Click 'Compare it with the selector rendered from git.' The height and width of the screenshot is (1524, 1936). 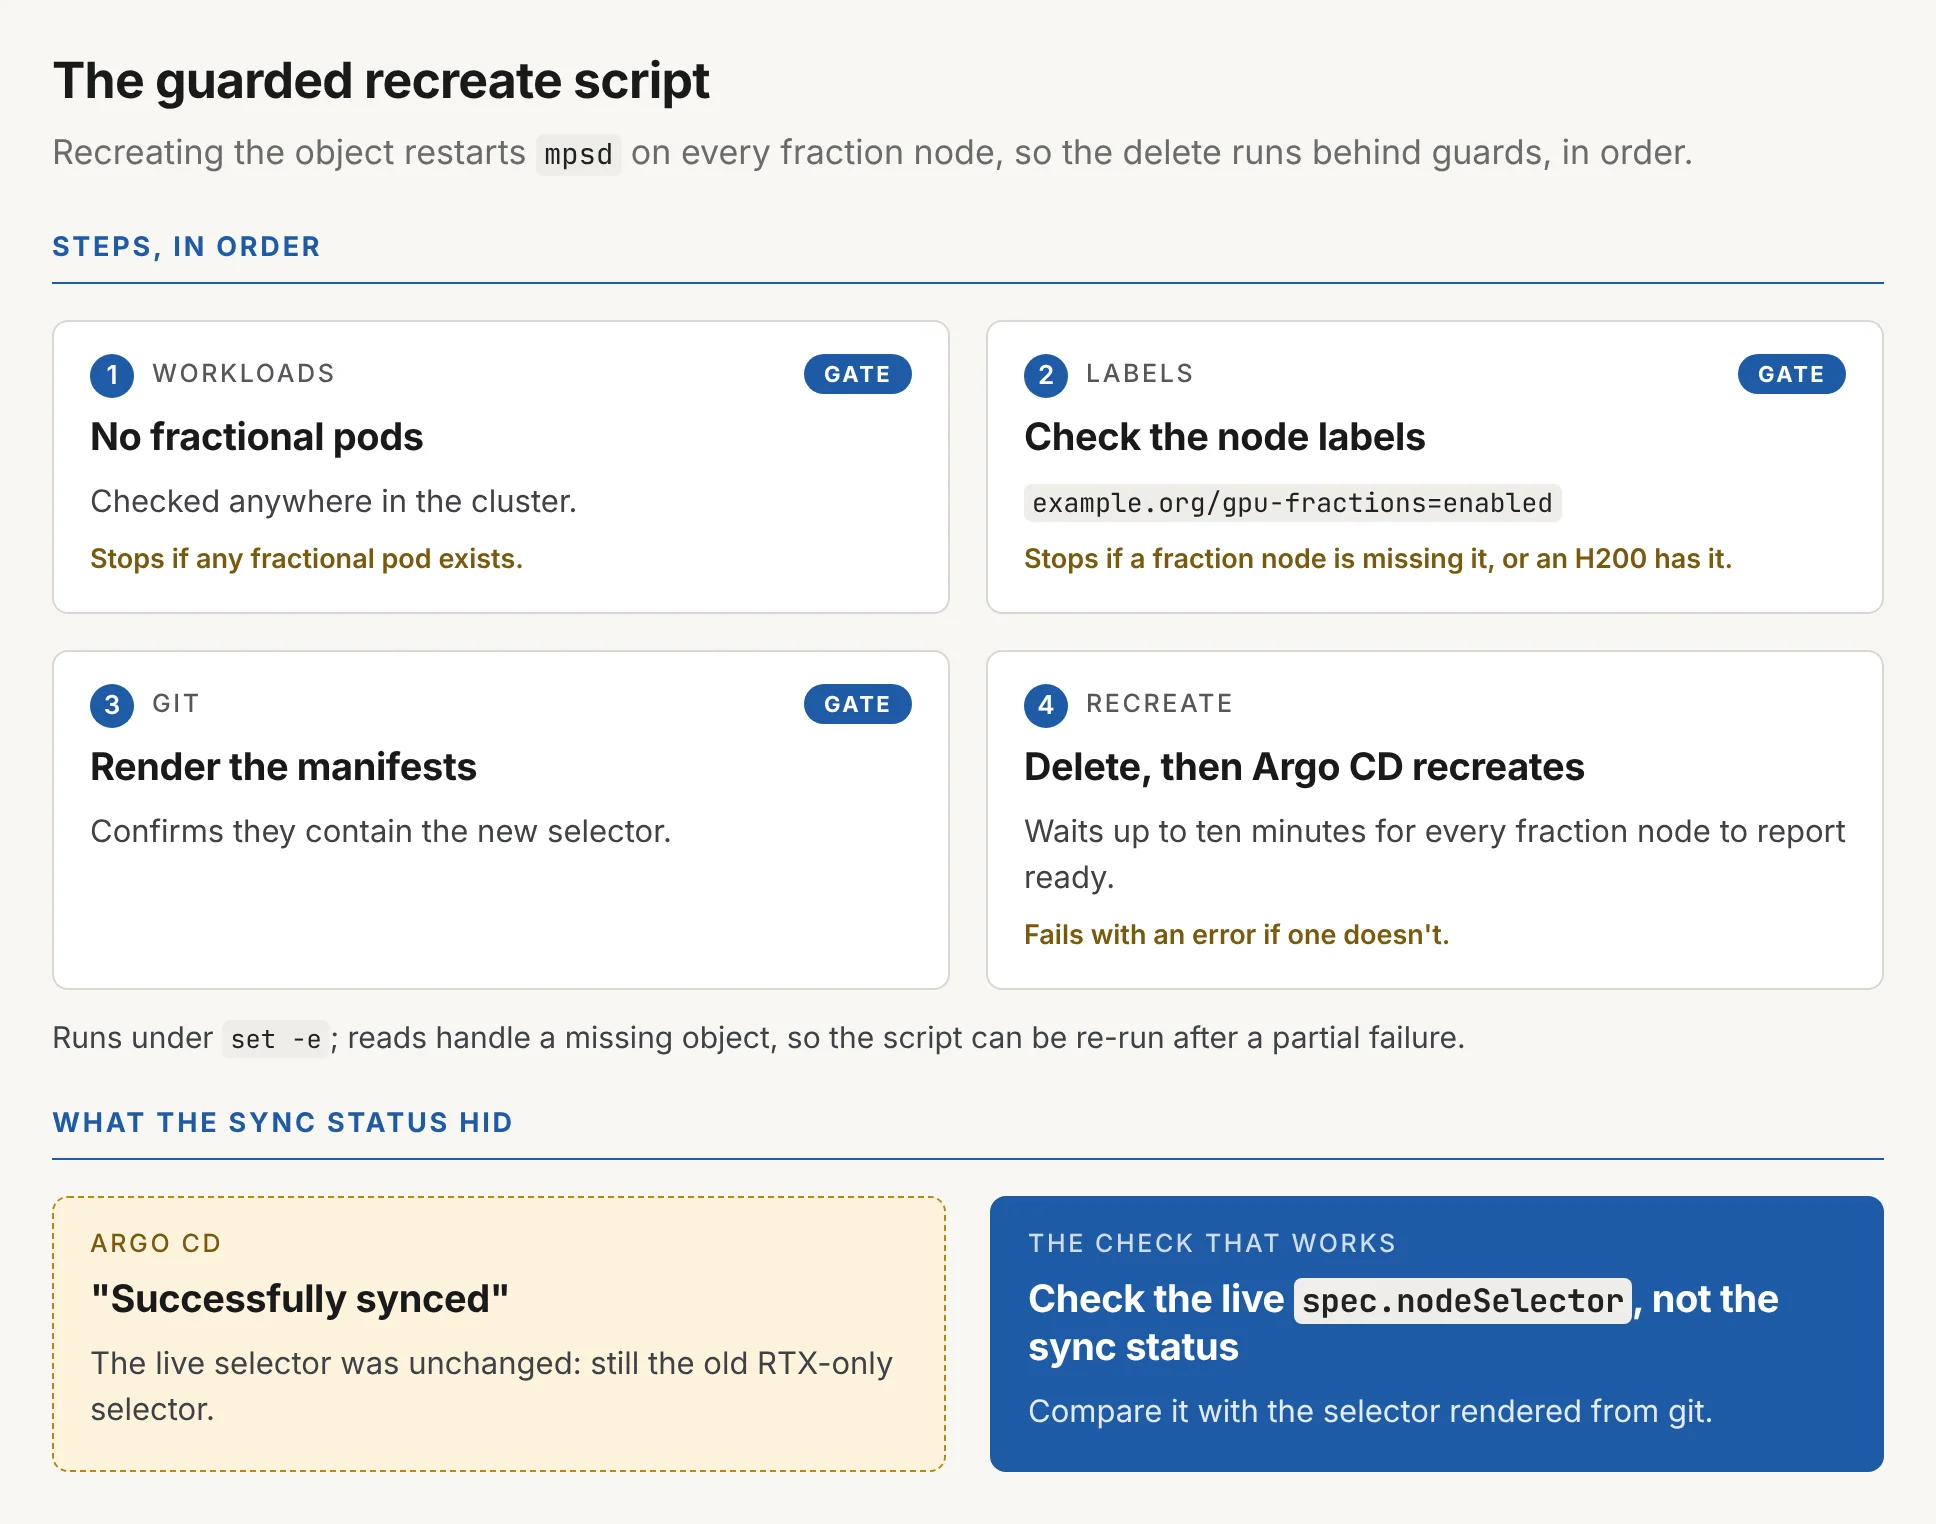(1370, 1411)
